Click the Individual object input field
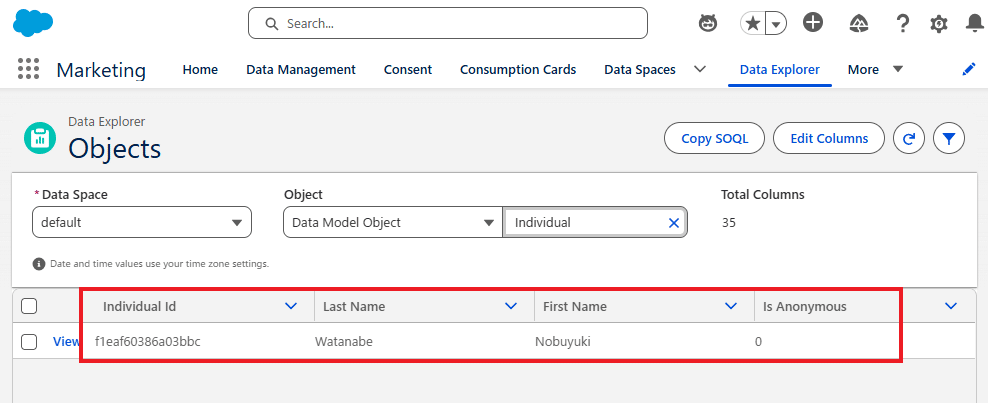This screenshot has height=403, width=988. pyautogui.click(x=594, y=222)
